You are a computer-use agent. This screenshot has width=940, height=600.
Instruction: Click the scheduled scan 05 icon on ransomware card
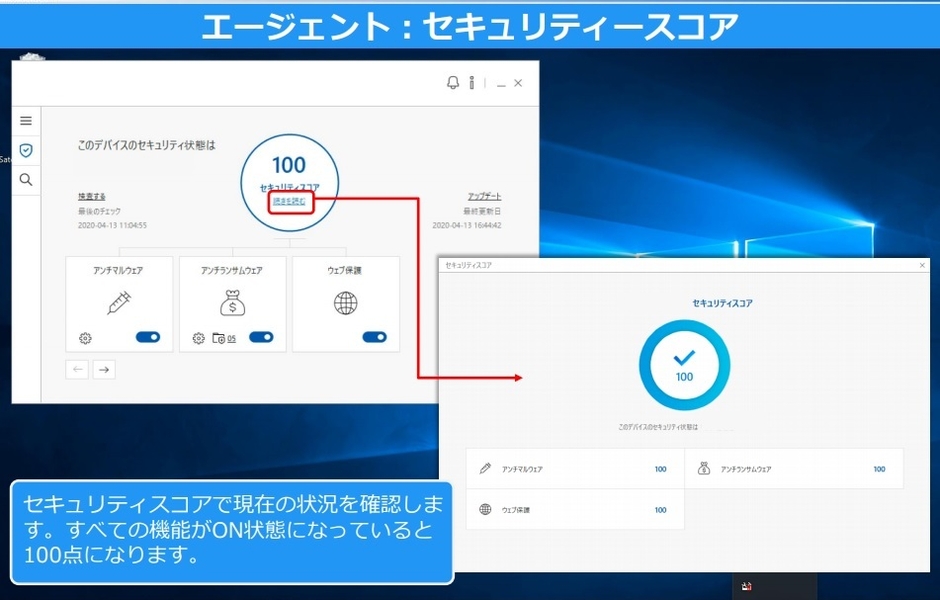coord(226,336)
